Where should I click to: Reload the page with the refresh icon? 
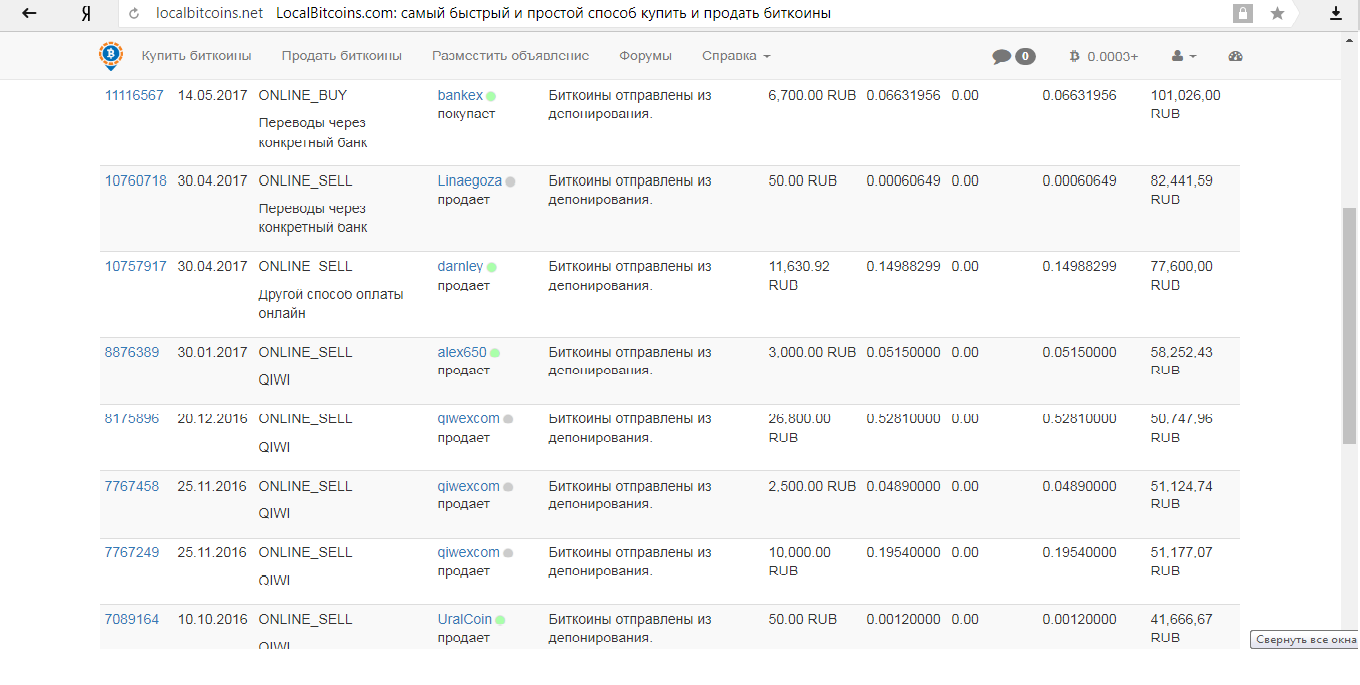[135, 14]
